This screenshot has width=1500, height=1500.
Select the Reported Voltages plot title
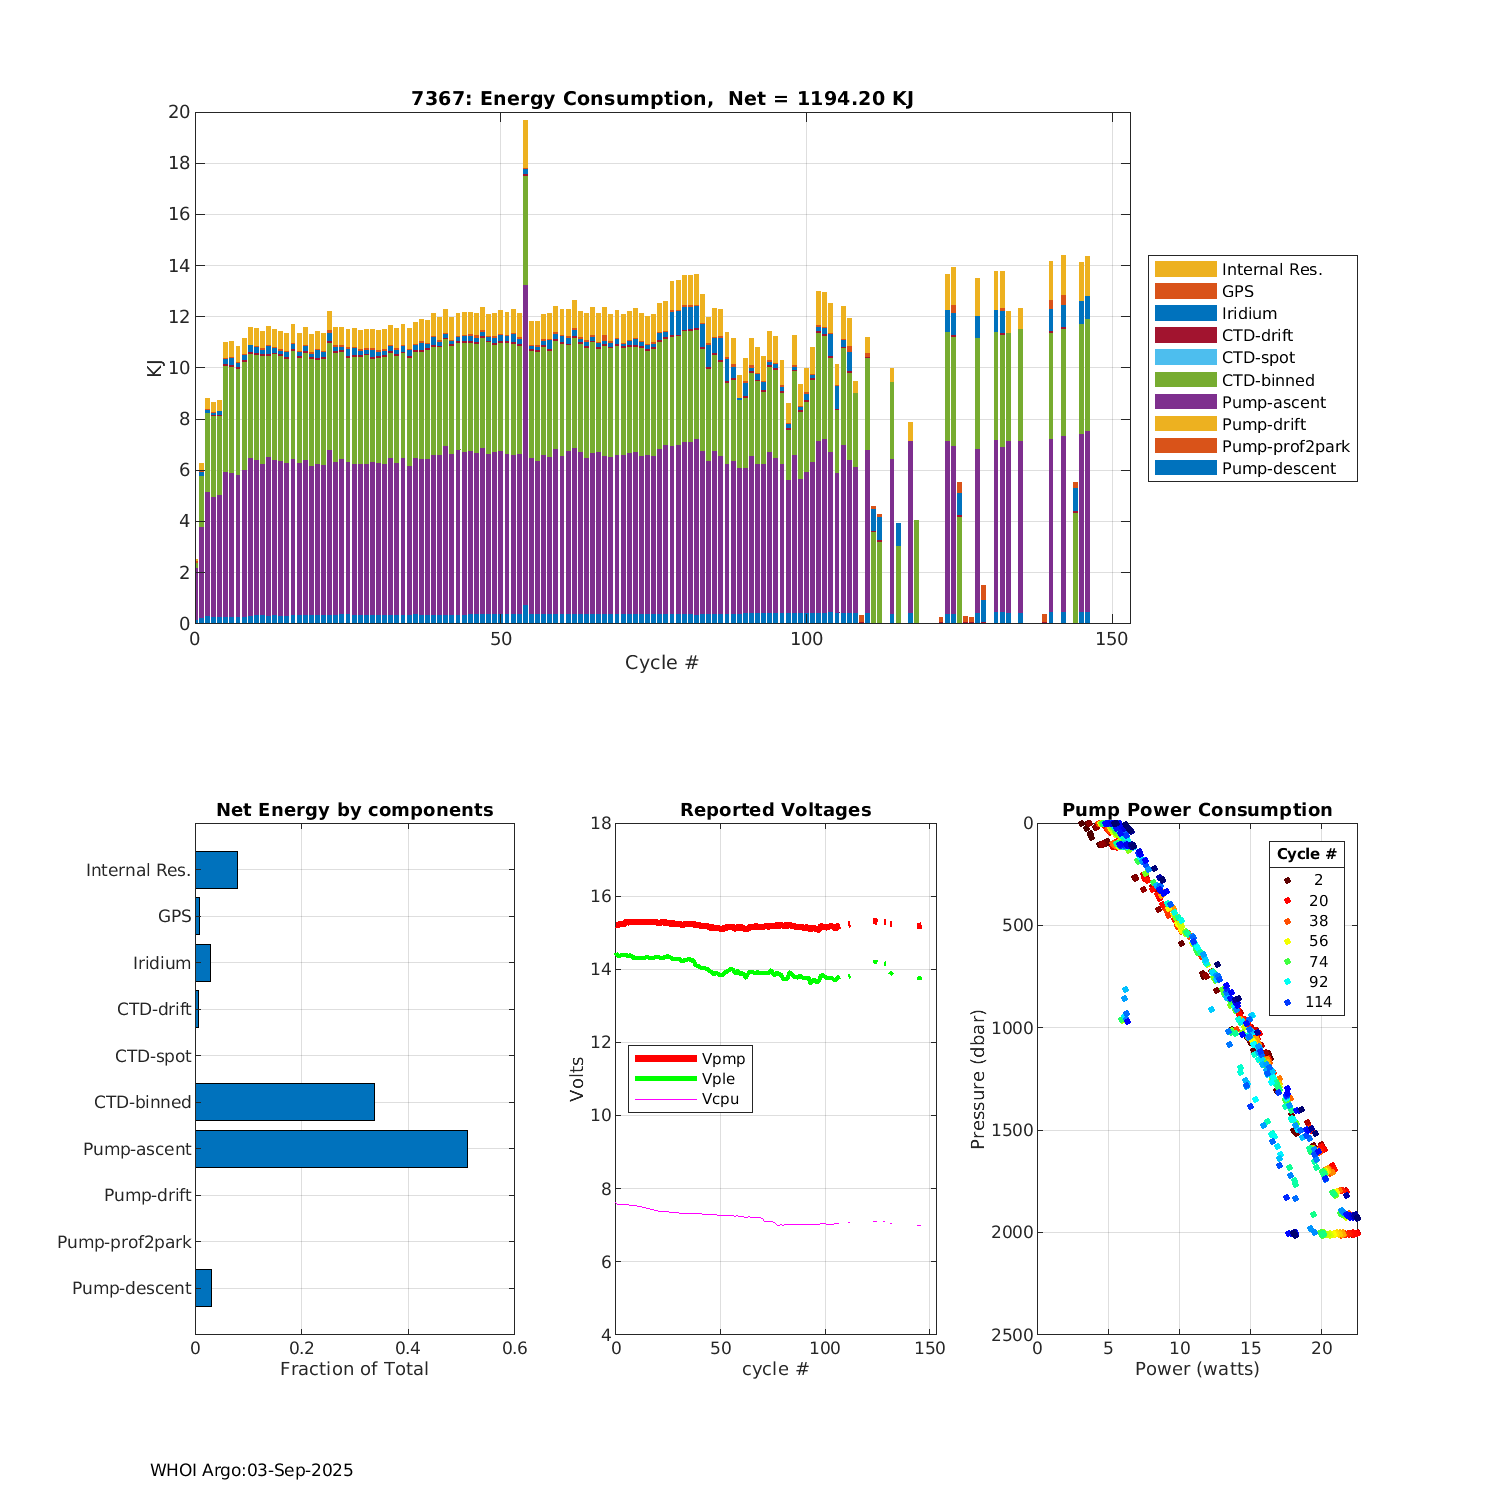coord(775,810)
